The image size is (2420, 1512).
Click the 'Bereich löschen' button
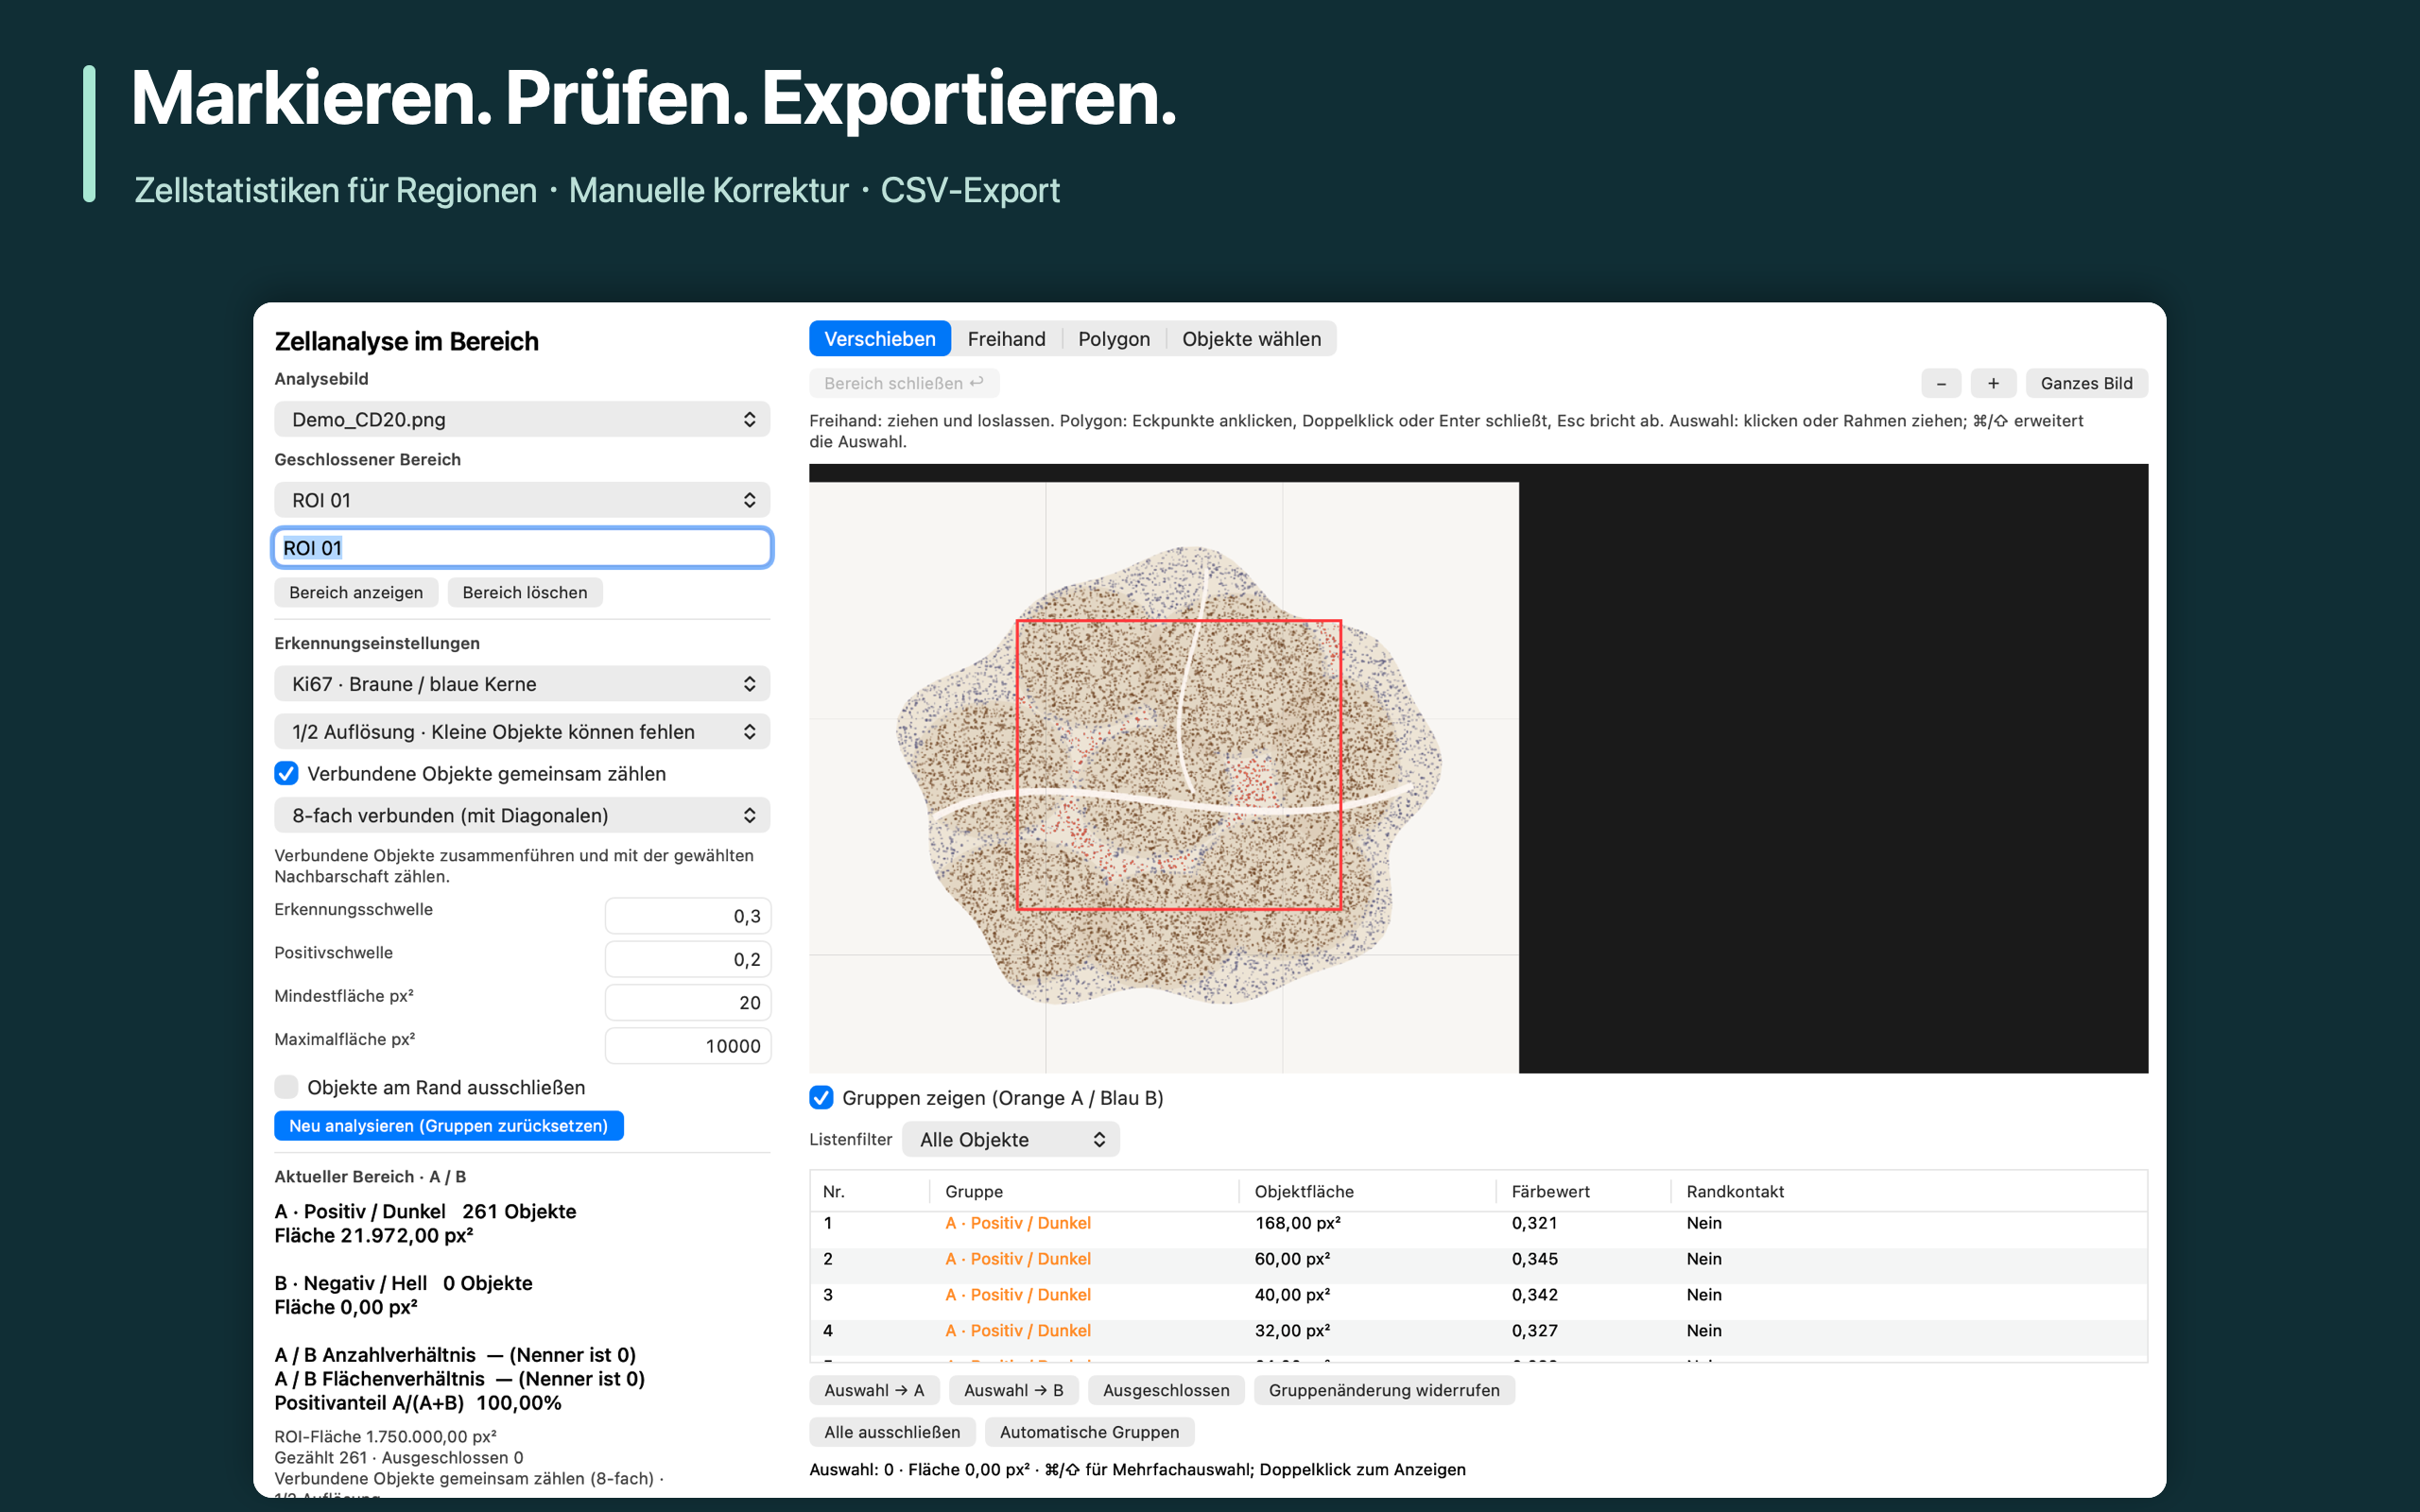coord(525,592)
